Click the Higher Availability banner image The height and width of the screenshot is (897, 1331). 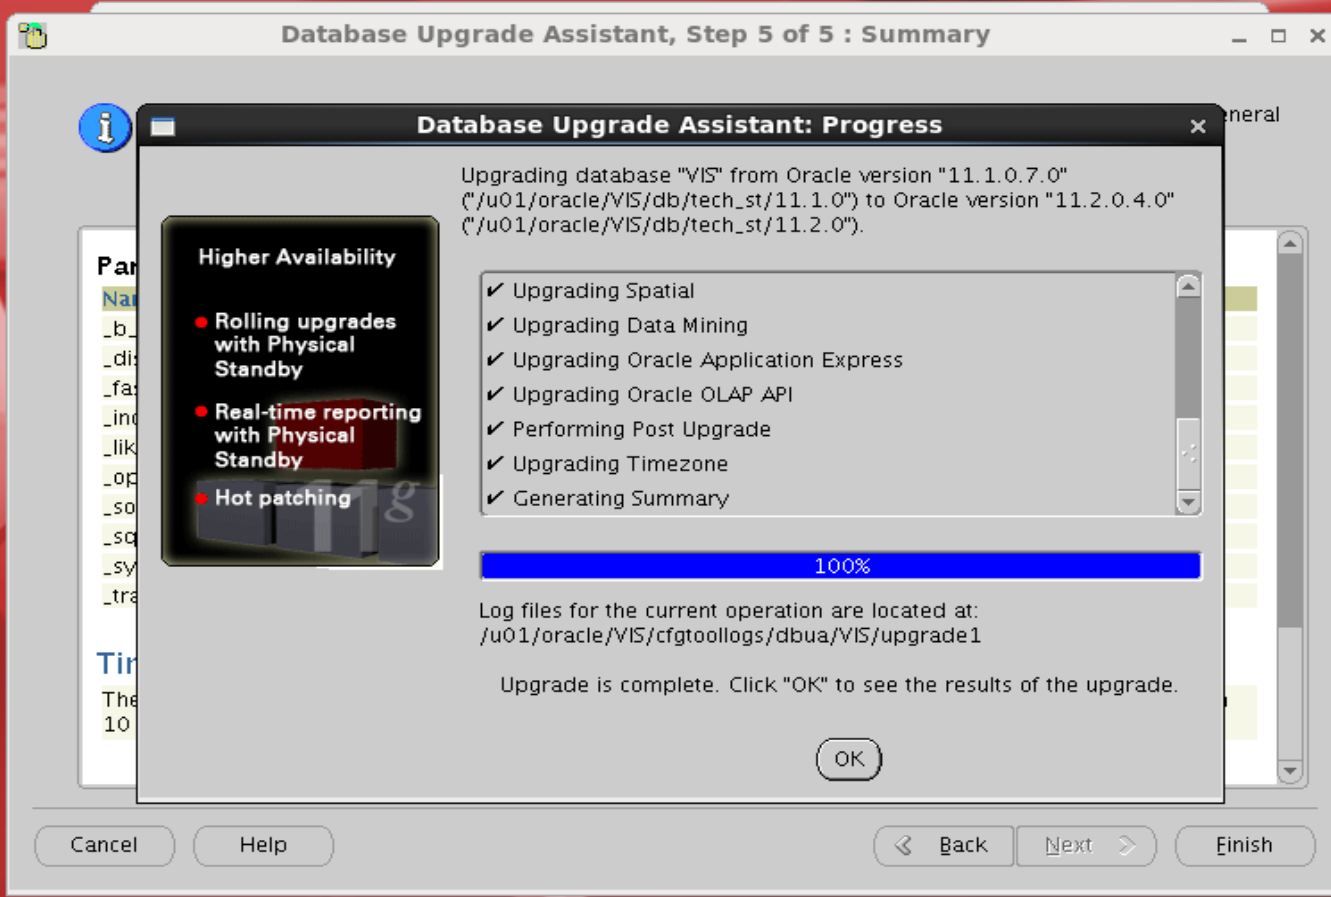300,391
